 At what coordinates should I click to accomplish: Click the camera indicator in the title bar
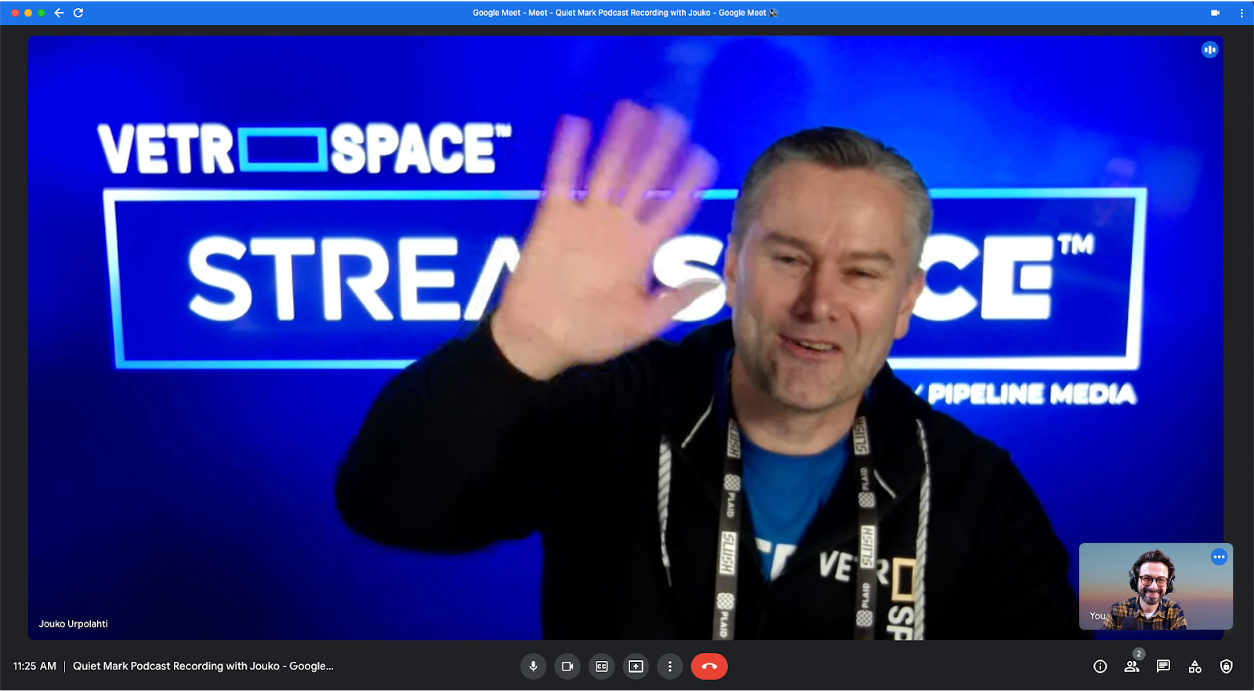point(1215,13)
